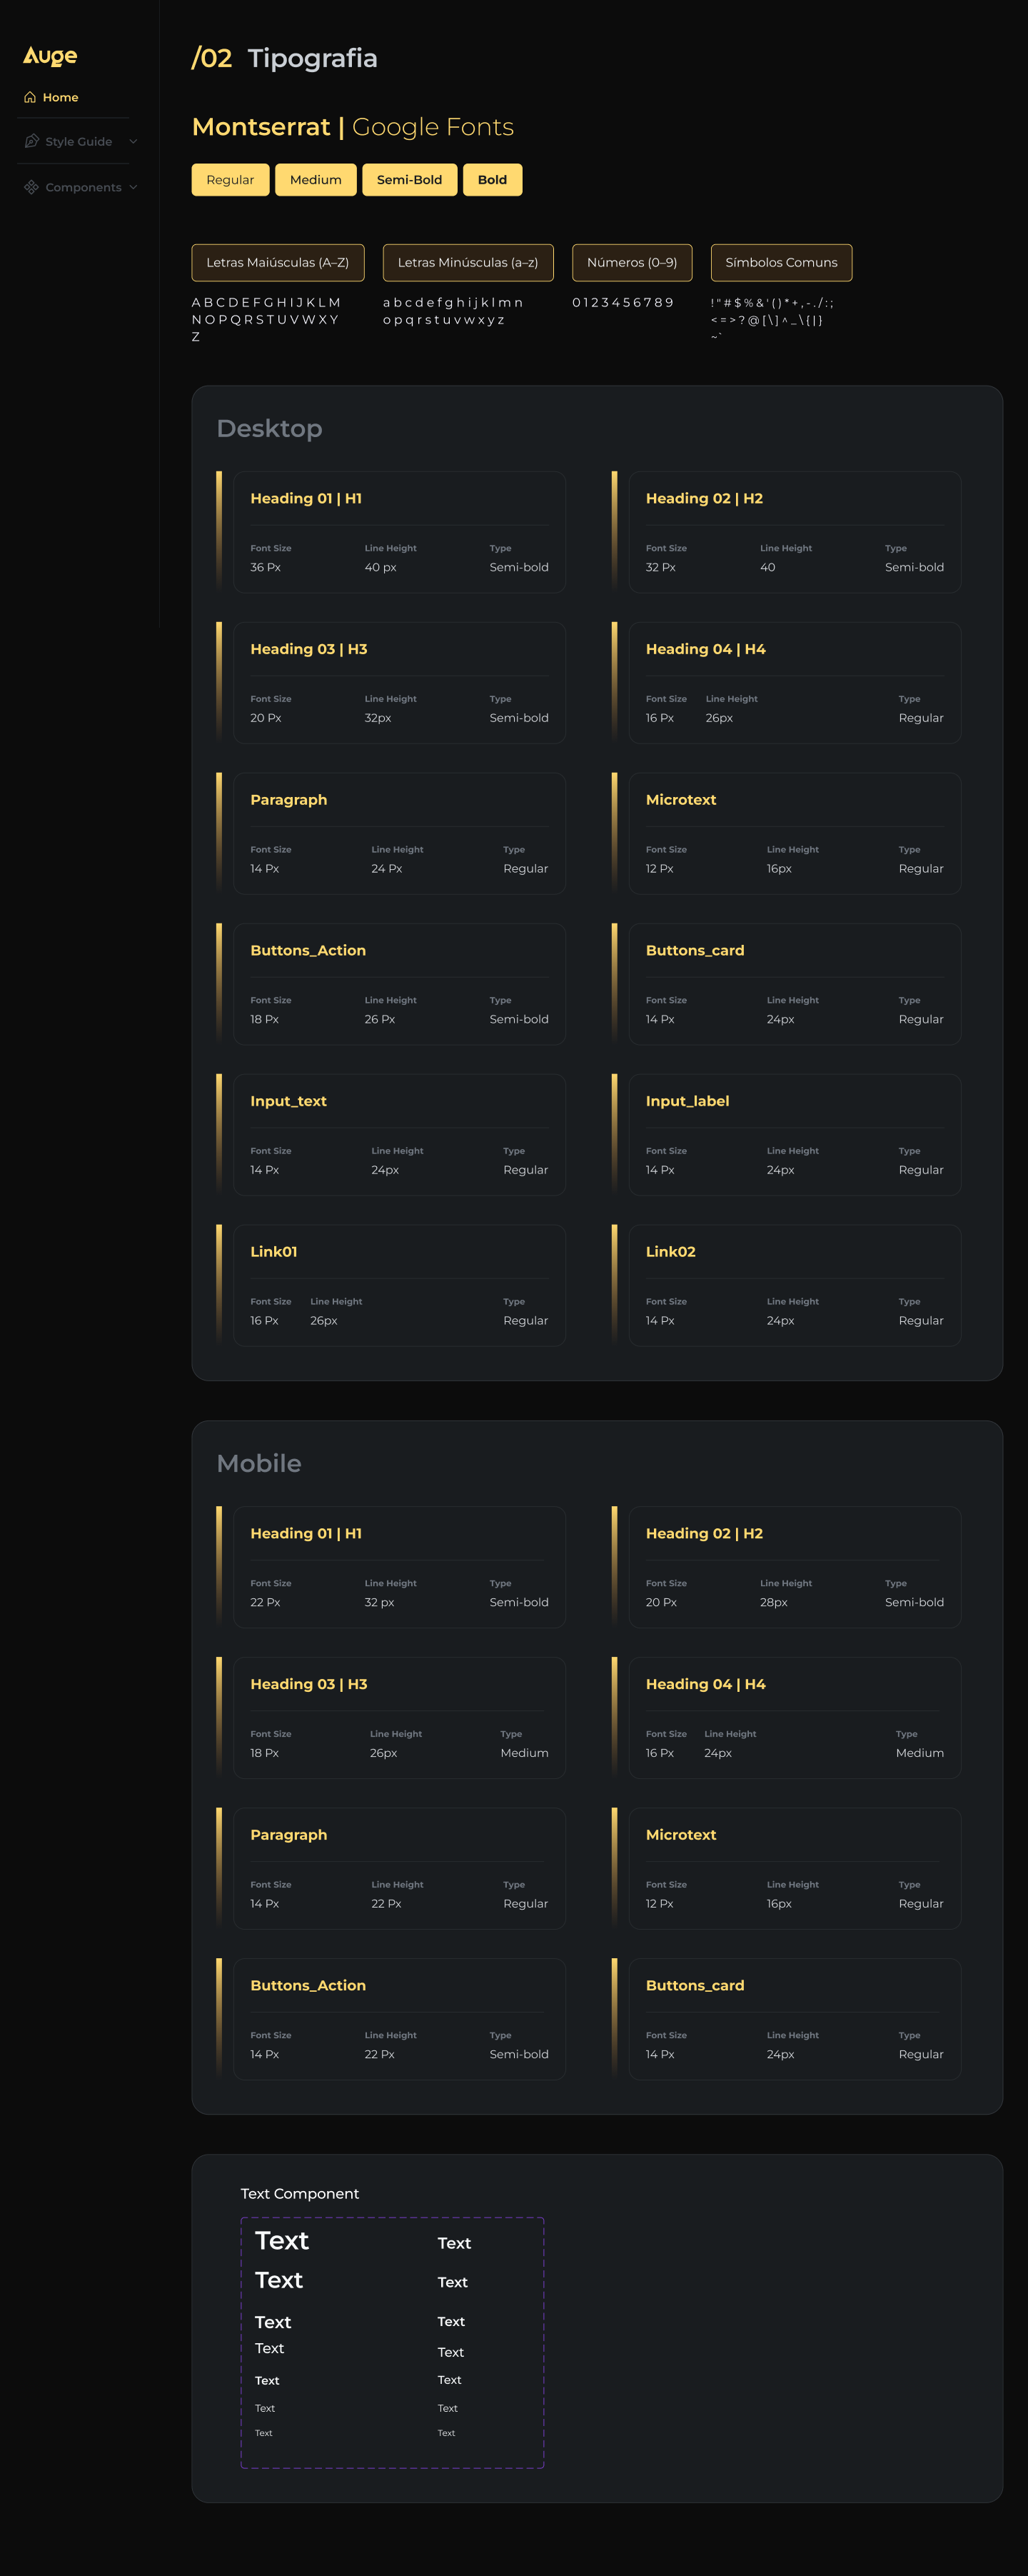Click the Mobile Buttons_card spec card
The height and width of the screenshot is (2576, 1028).
pos(795,2019)
